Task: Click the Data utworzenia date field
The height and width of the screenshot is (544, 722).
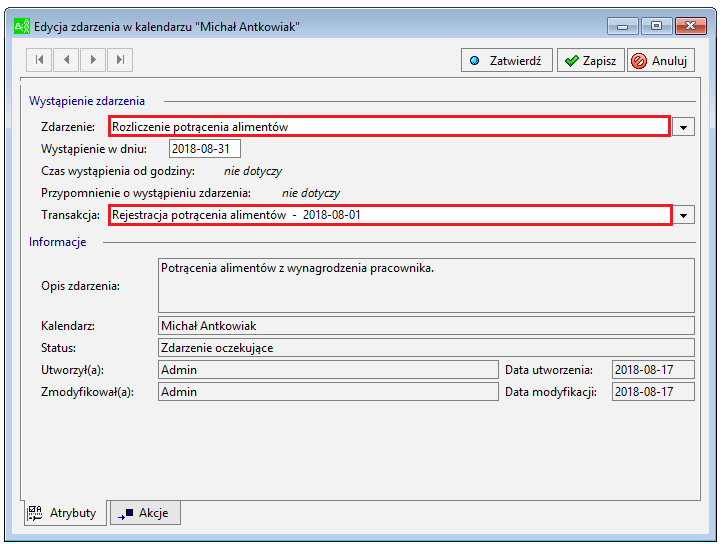Action: [x=653, y=370]
